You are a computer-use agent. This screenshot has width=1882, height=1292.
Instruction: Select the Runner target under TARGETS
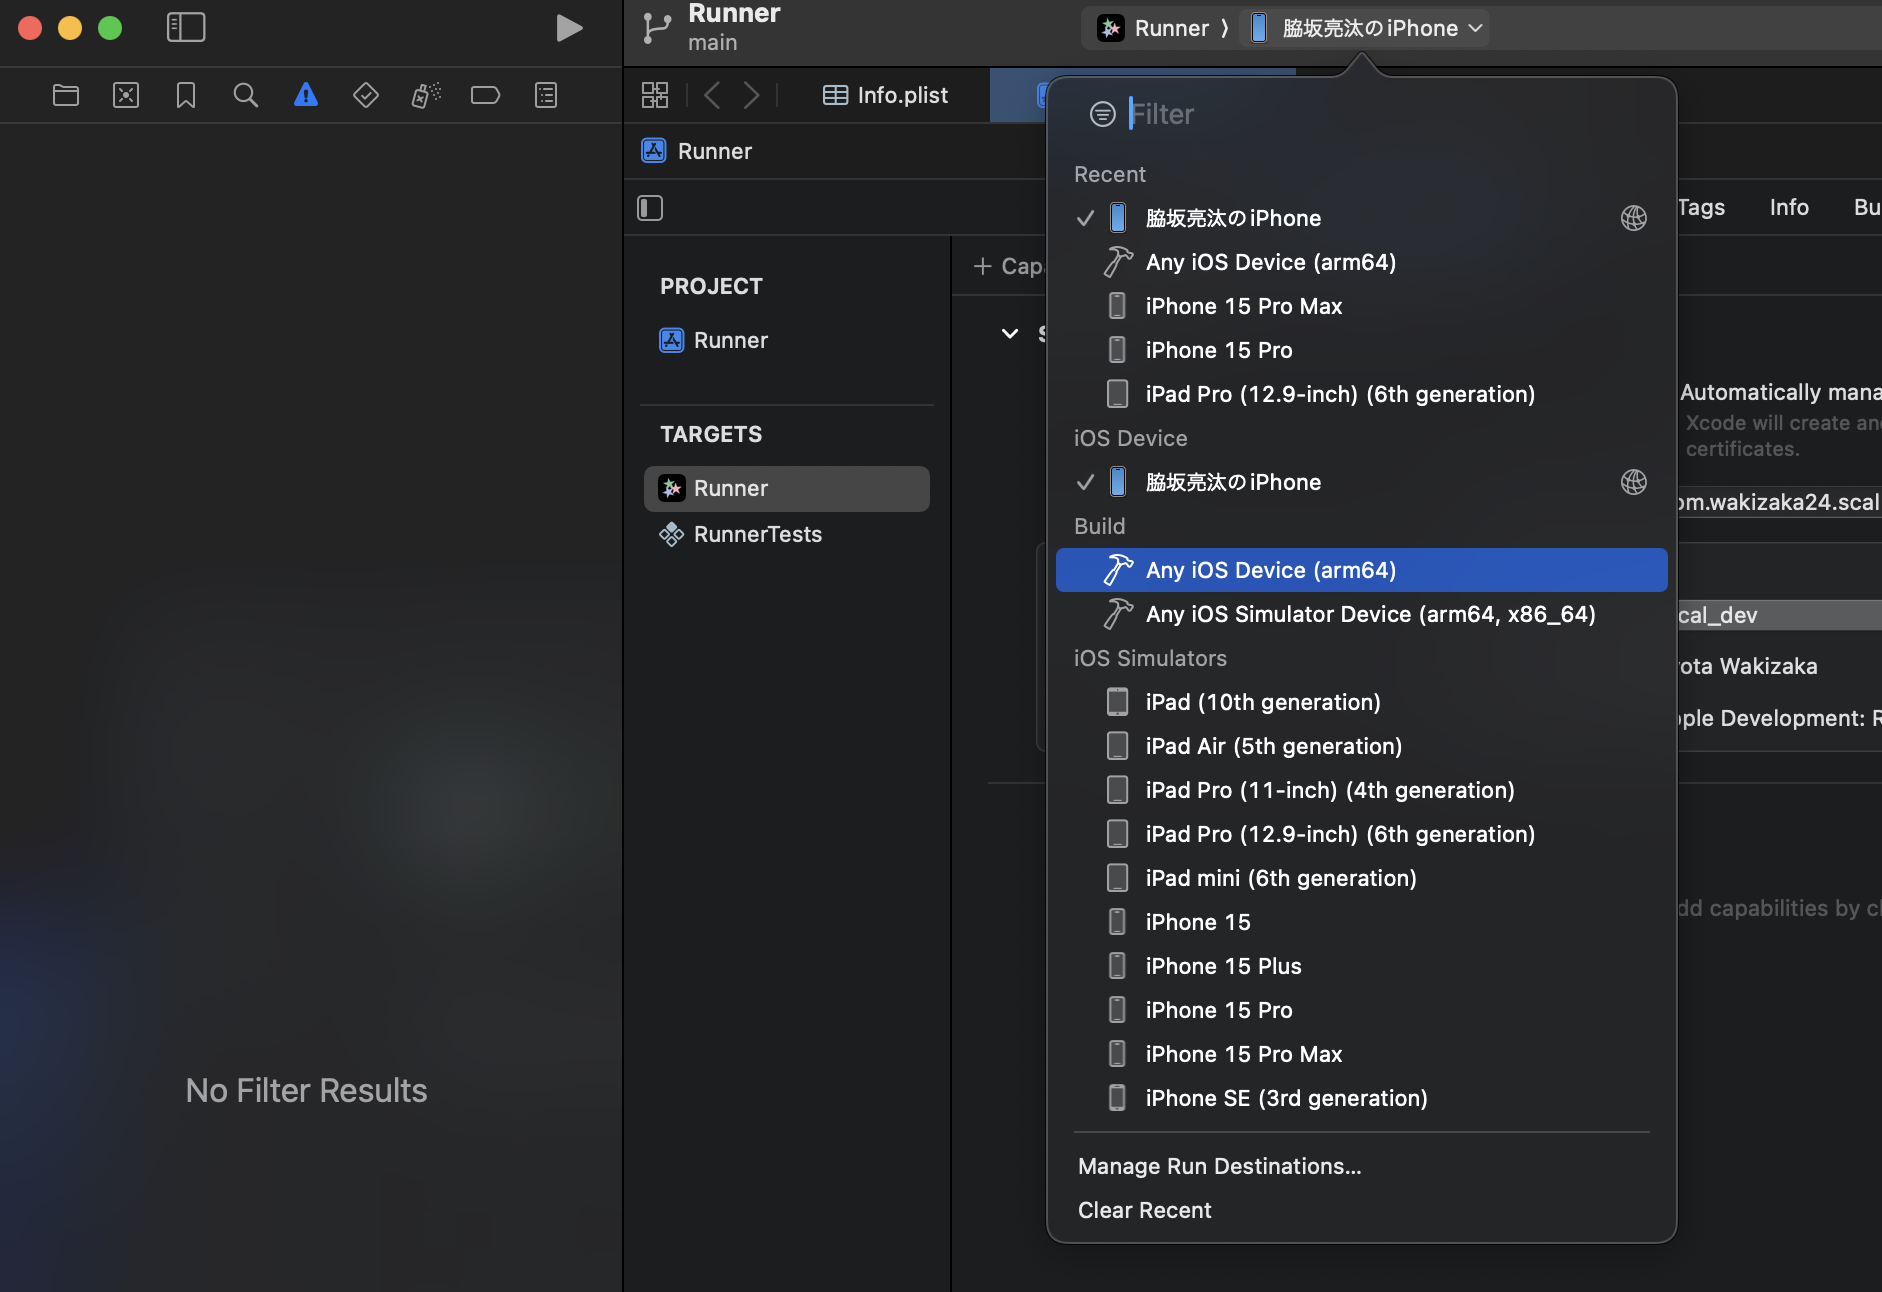click(x=787, y=488)
